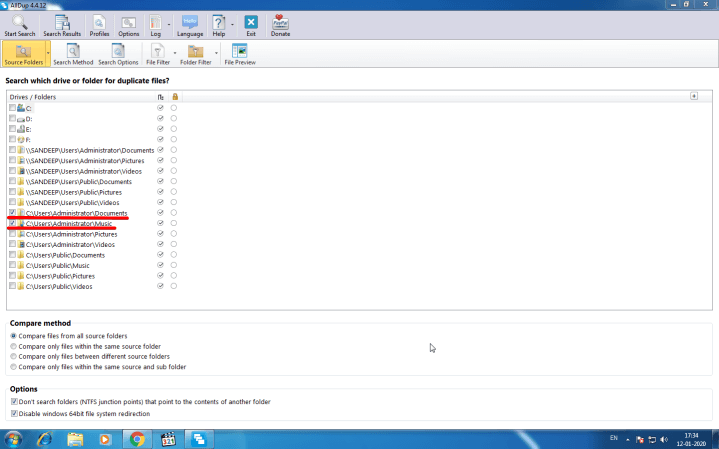
Task: Check the D: drive checkbox
Action: click(12, 118)
